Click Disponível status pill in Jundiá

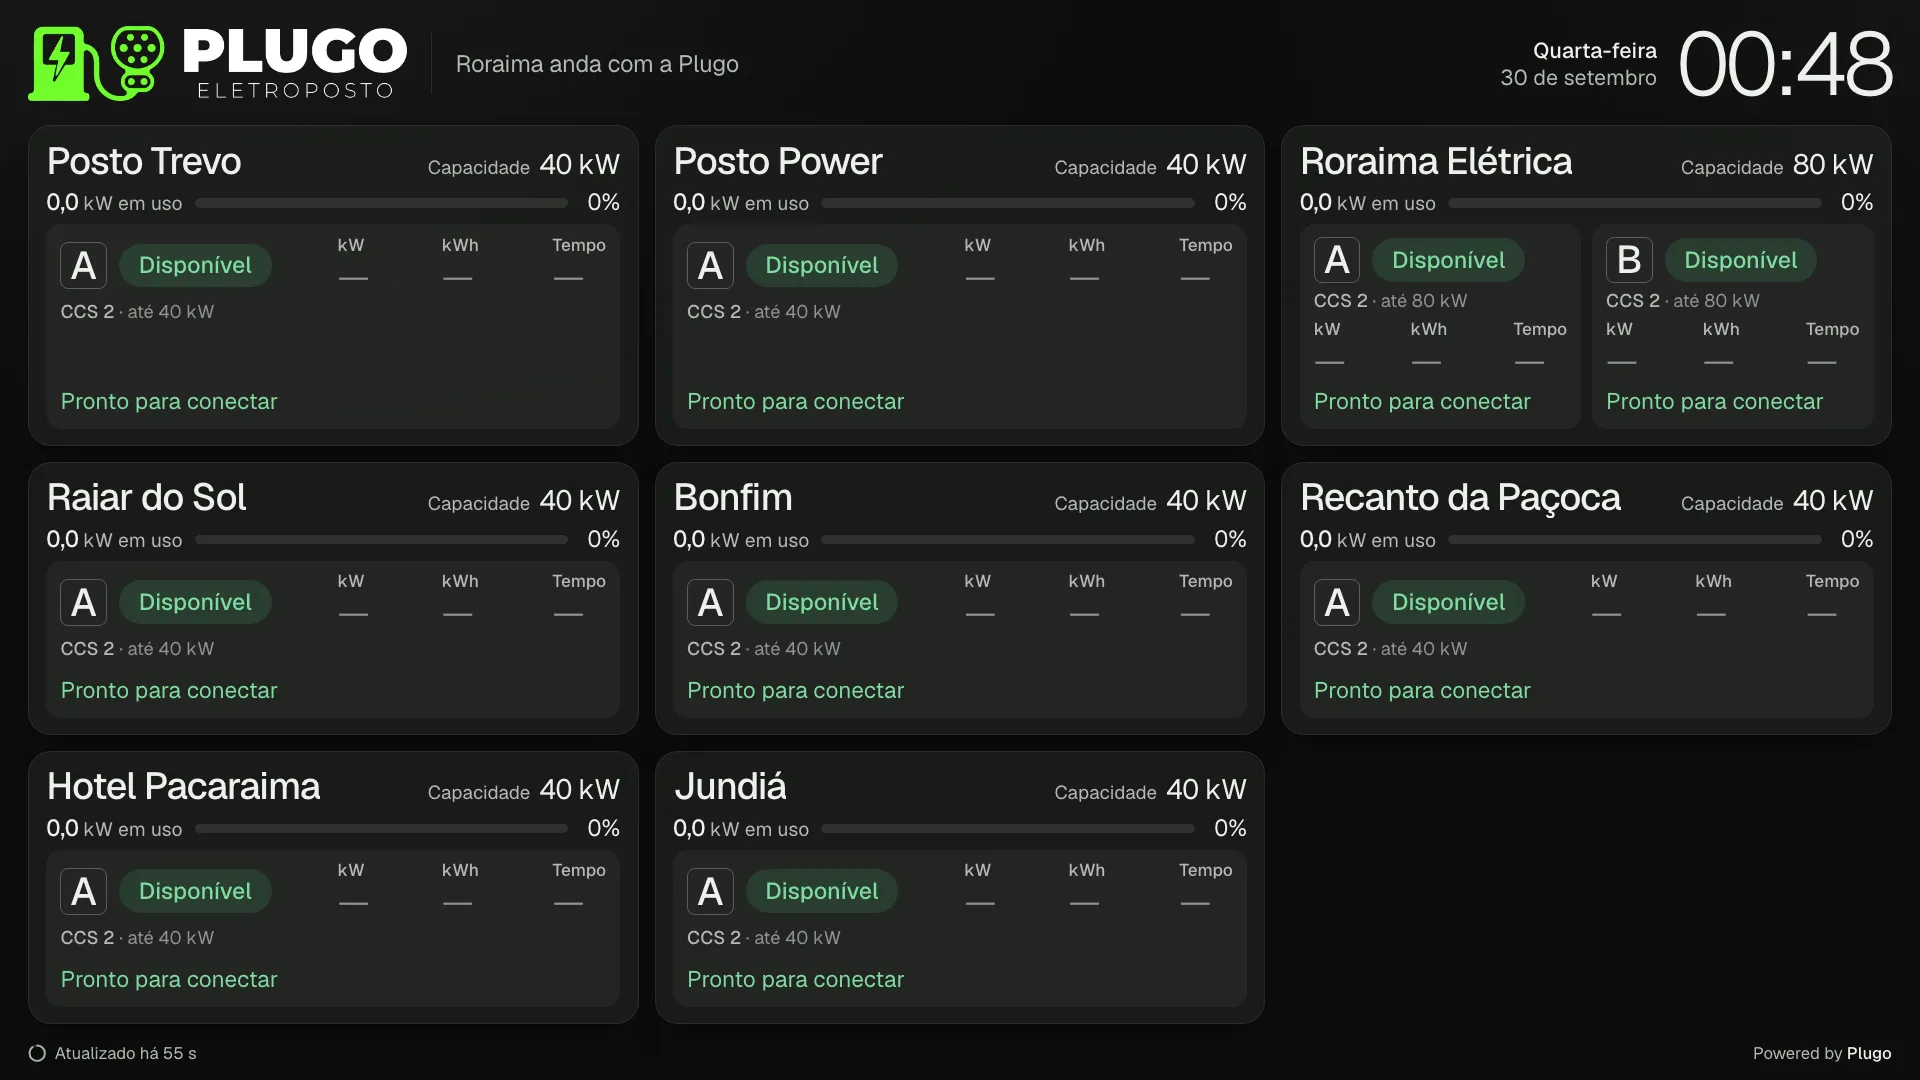pyautogui.click(x=822, y=891)
